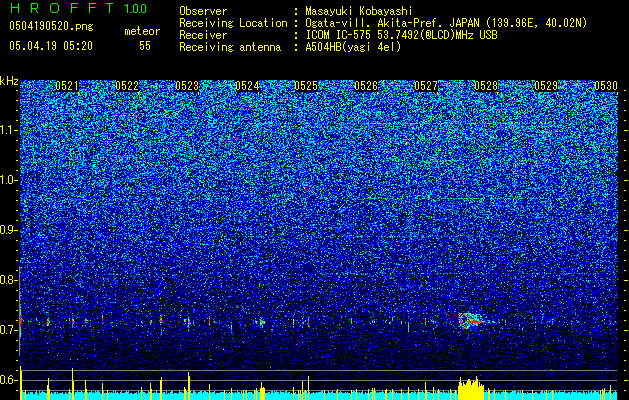This screenshot has height=400, width=629.
Task: Click the 'Receiving antenna' label
Action: pos(230,47)
